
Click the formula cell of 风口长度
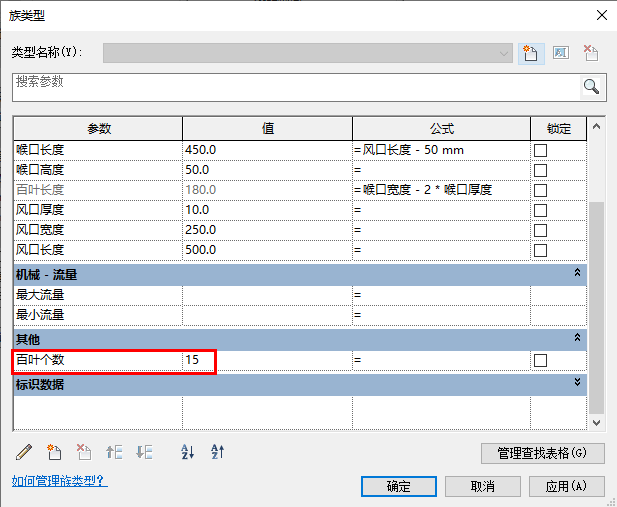tap(442, 250)
